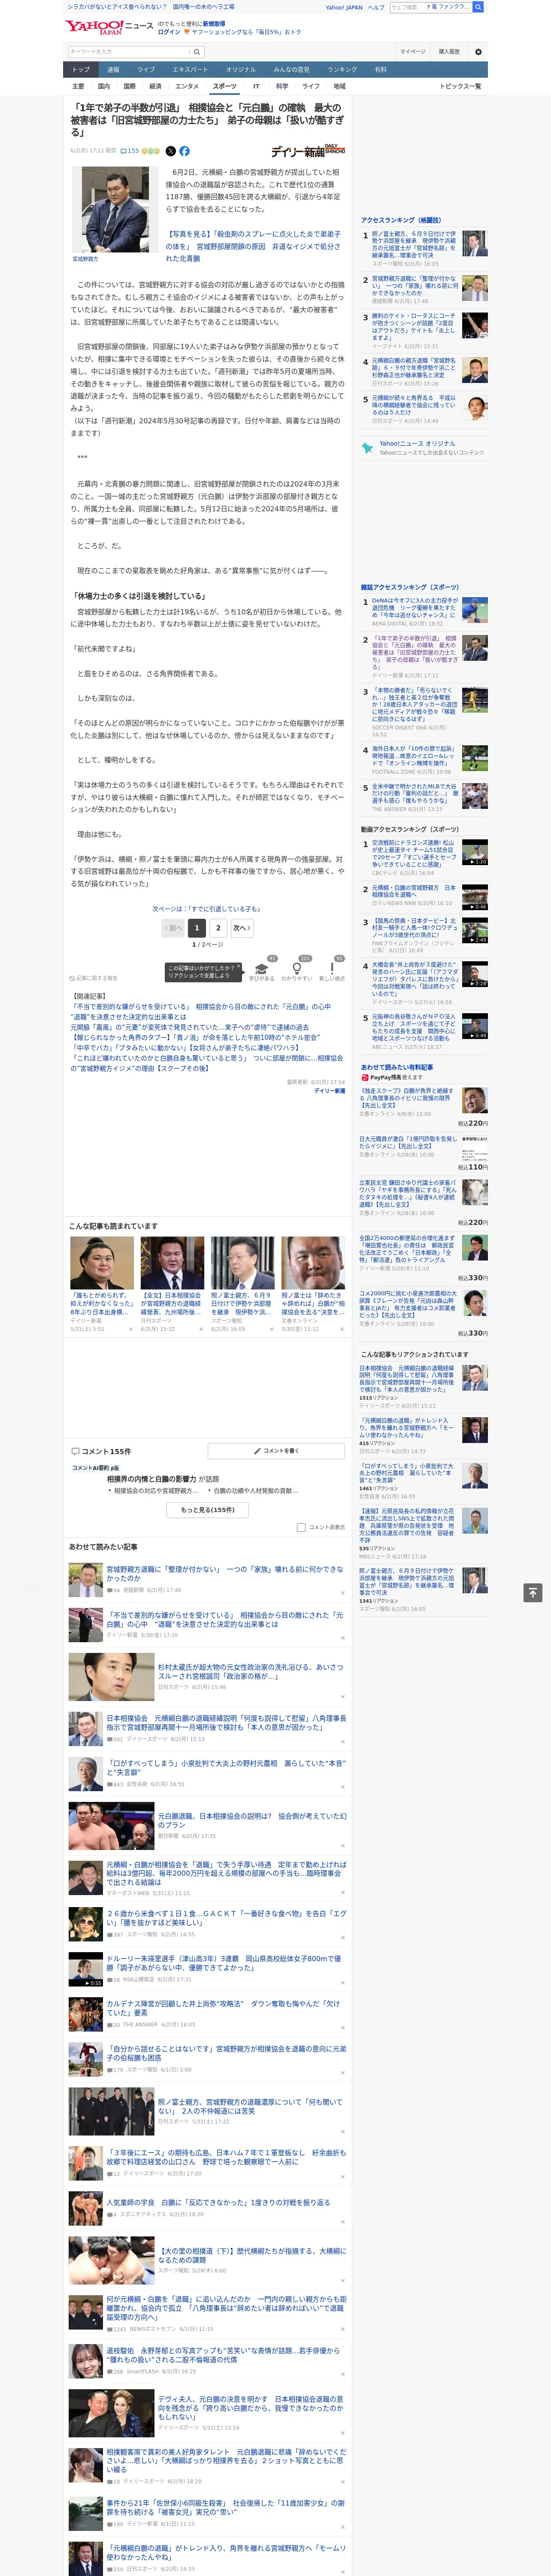This screenshot has height=2576, width=551.
Task: Open トピックス一覧 link
Action: click(460, 86)
